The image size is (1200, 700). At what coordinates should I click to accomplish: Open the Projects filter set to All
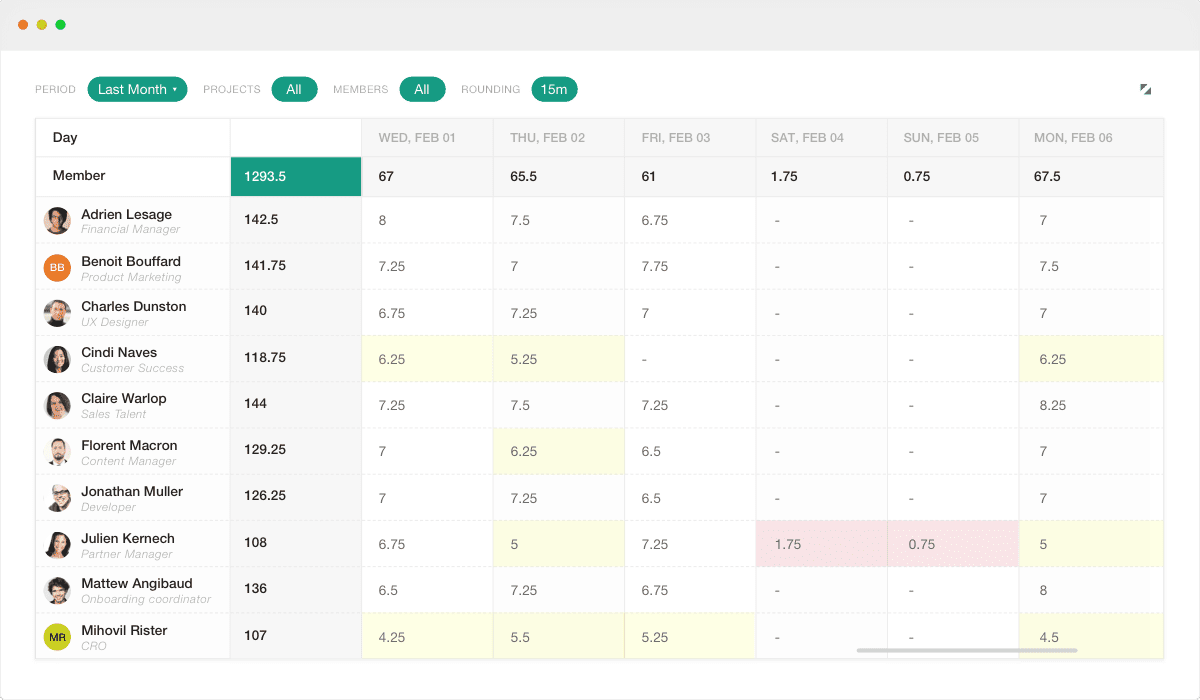(x=294, y=89)
